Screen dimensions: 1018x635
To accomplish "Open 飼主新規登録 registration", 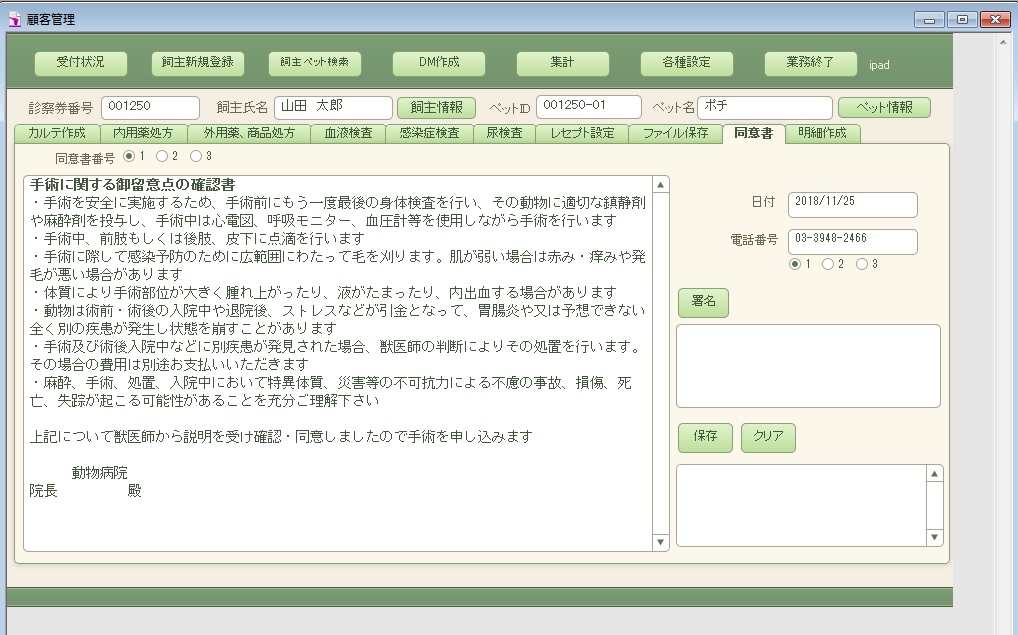I will [198, 63].
